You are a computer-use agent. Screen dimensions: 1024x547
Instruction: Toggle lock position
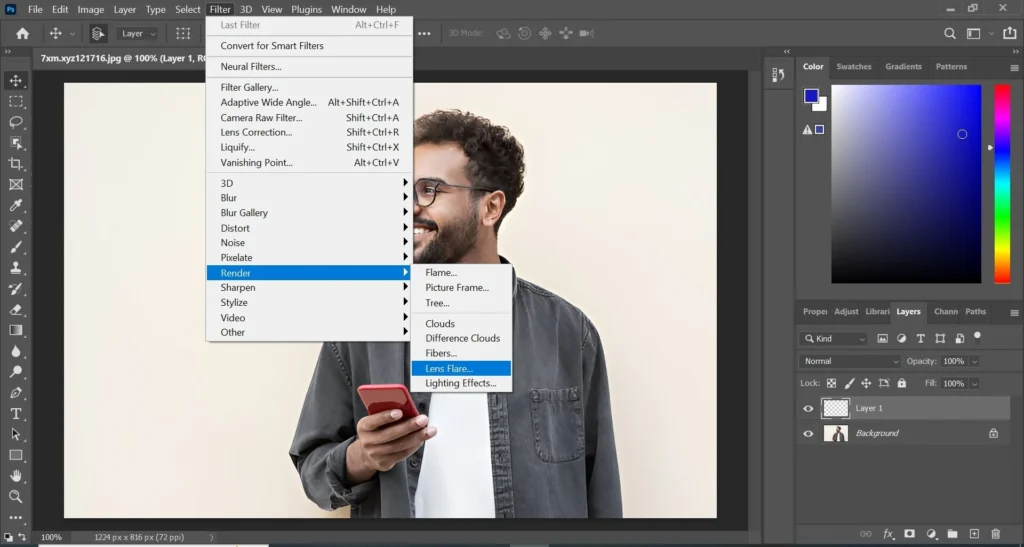click(866, 383)
